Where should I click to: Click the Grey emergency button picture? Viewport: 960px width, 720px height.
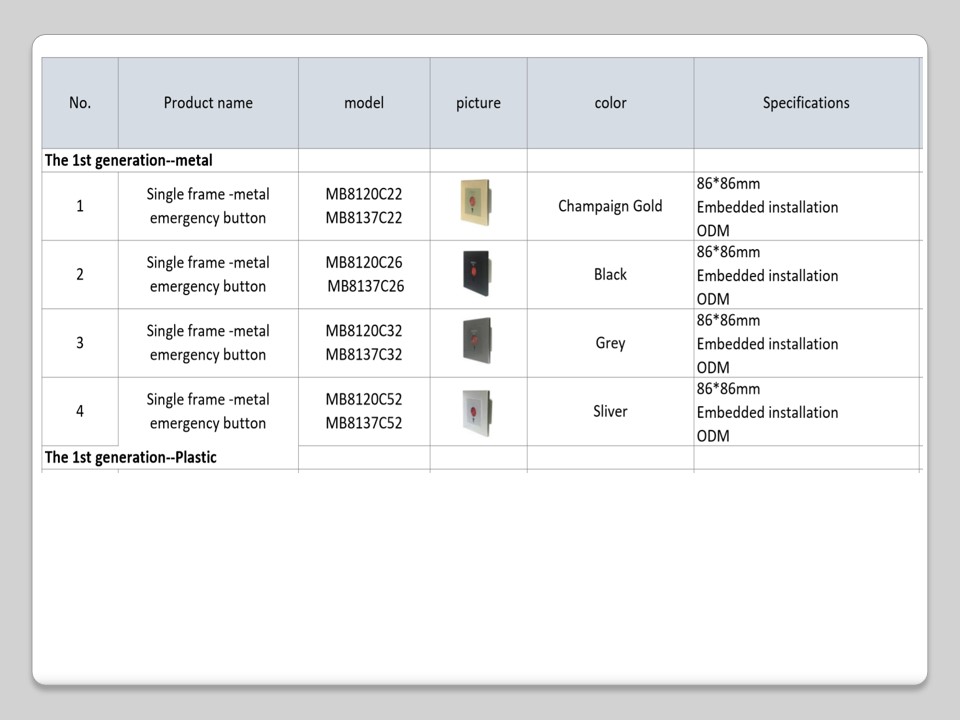(477, 341)
